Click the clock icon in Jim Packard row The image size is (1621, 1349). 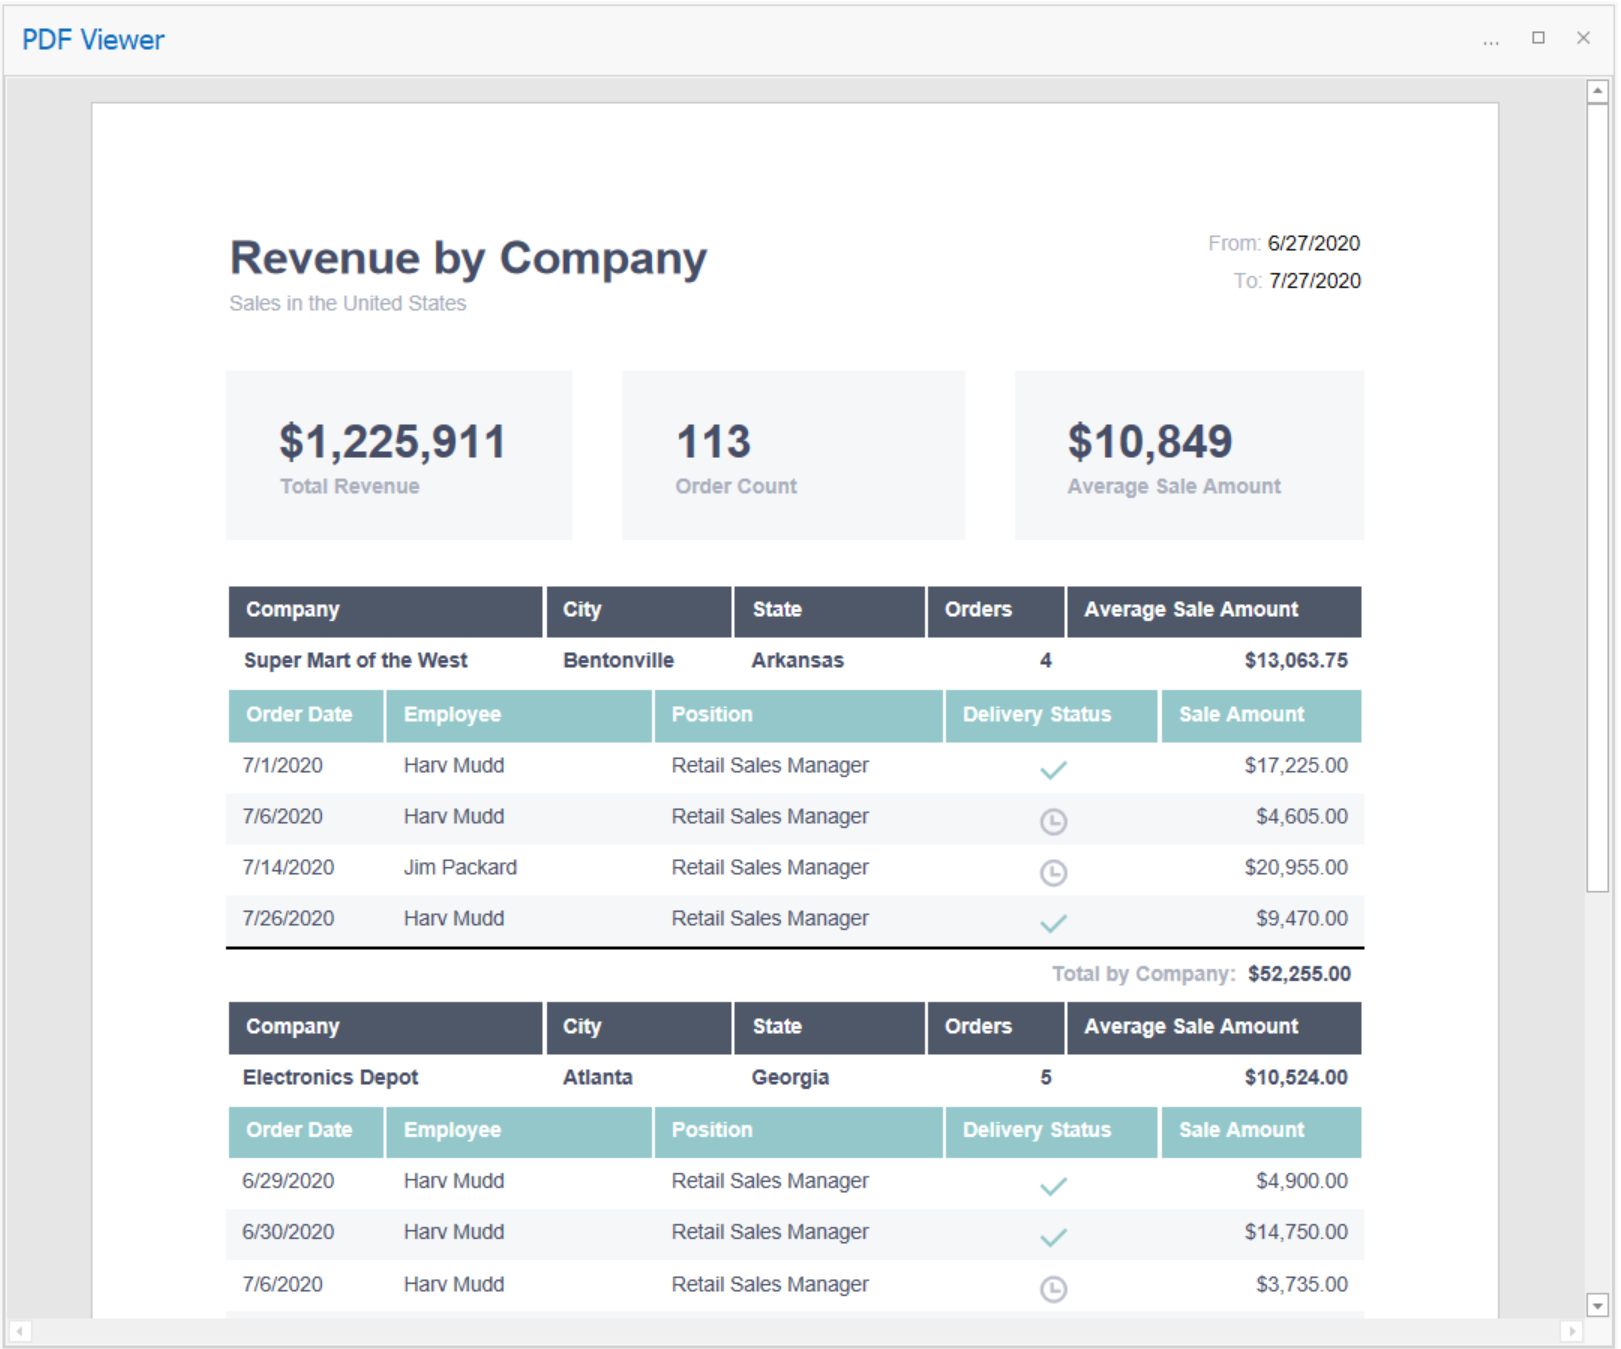pyautogui.click(x=1053, y=872)
